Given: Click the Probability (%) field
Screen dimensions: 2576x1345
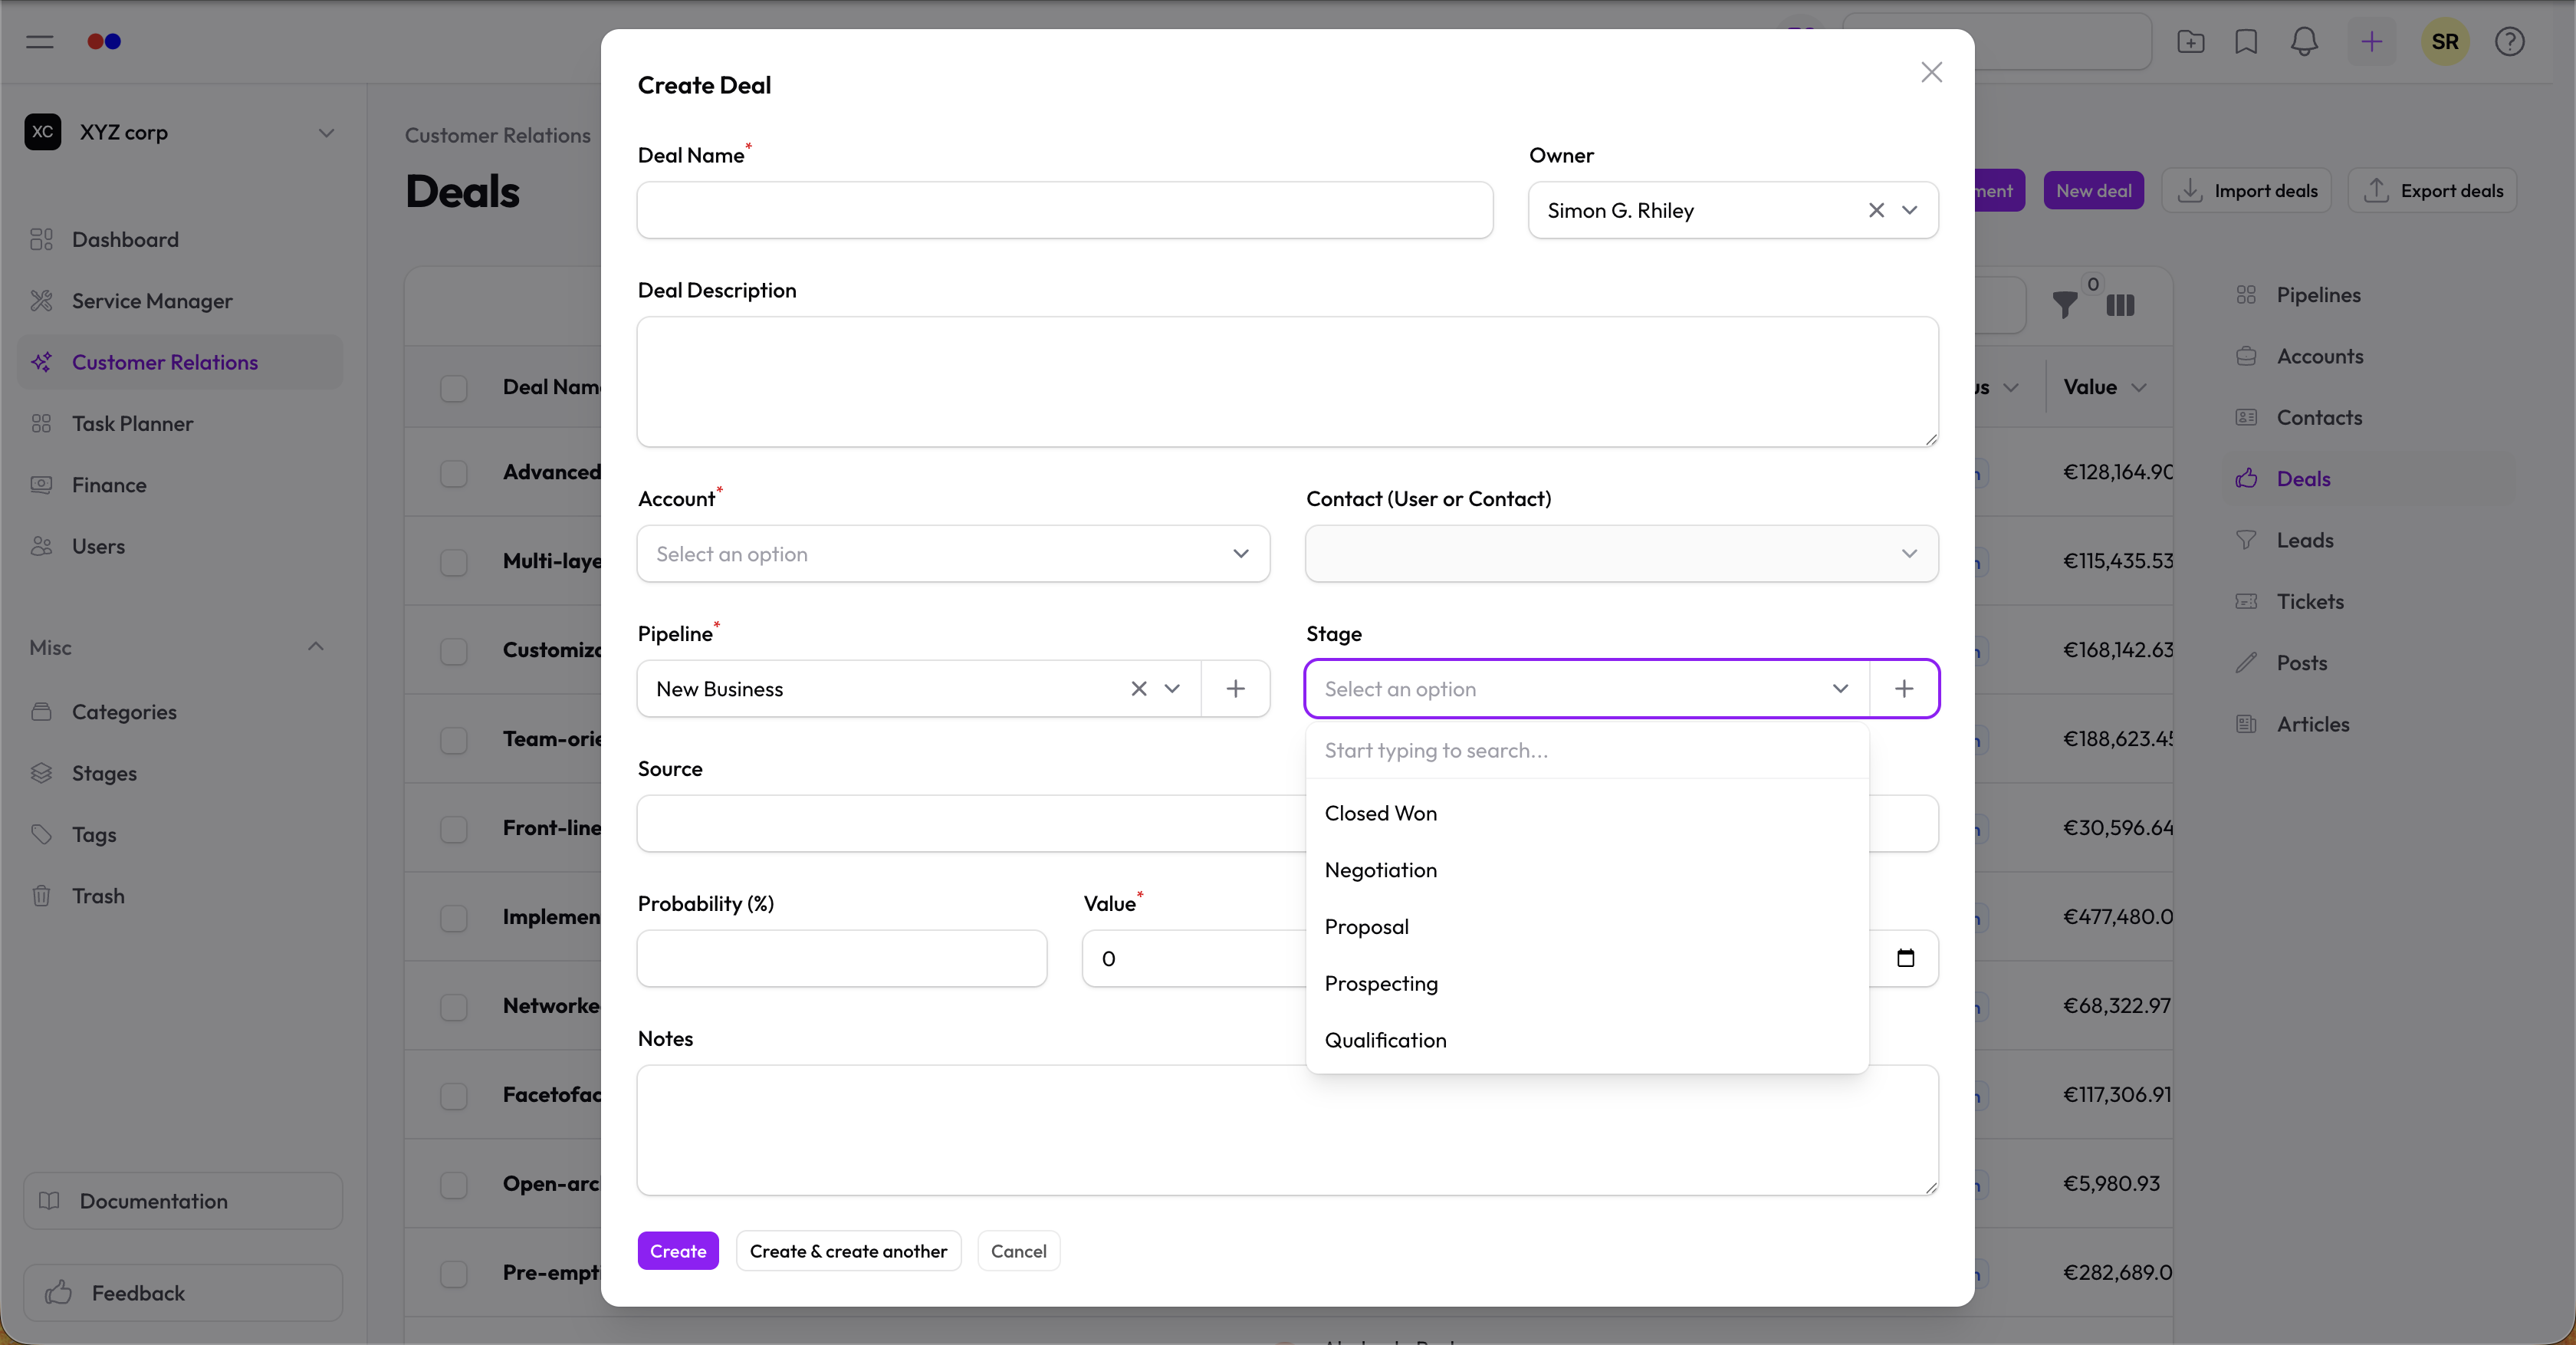Looking at the screenshot, I should [842, 959].
